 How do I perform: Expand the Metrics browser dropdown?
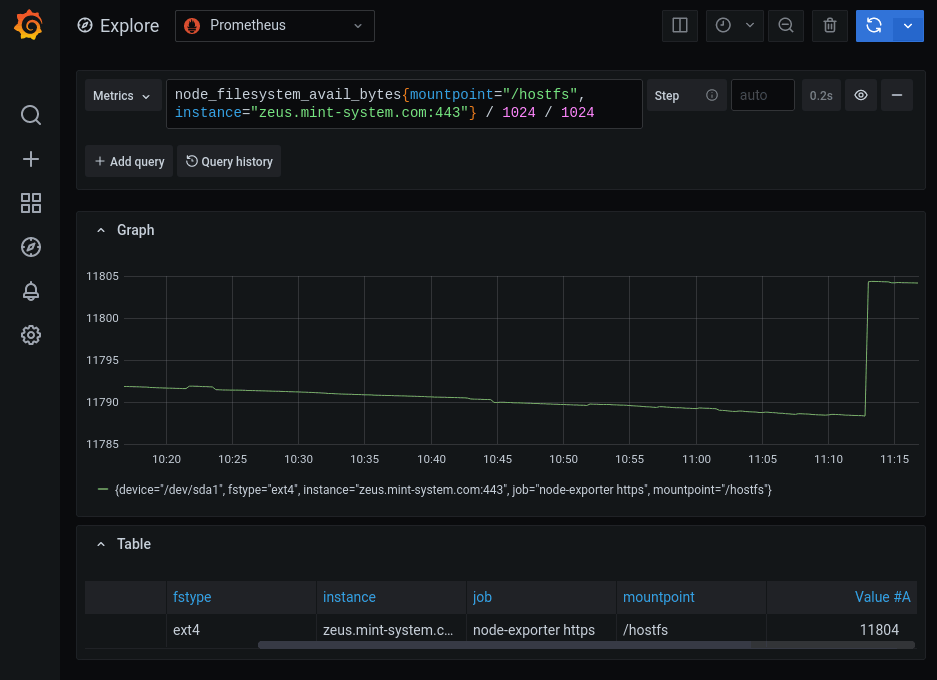tap(122, 95)
